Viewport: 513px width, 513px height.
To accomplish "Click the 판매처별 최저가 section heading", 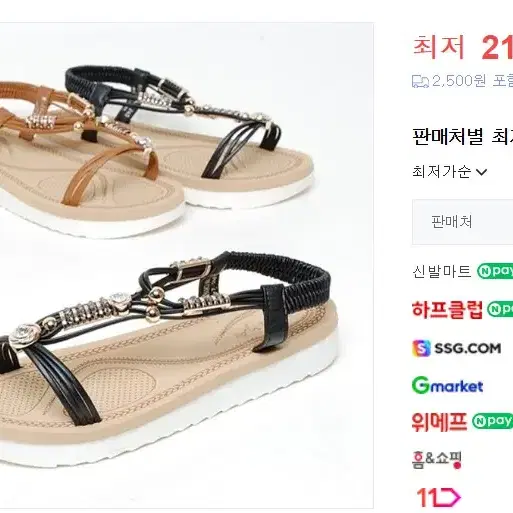I will (462, 136).
